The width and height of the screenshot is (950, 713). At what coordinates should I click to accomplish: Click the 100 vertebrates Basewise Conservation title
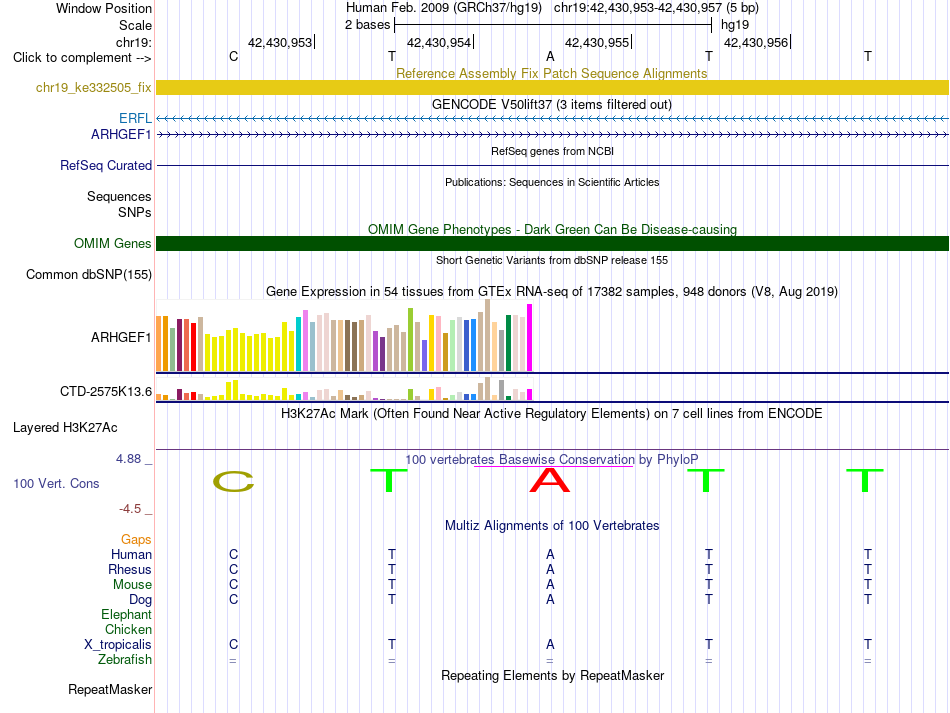click(x=551, y=459)
